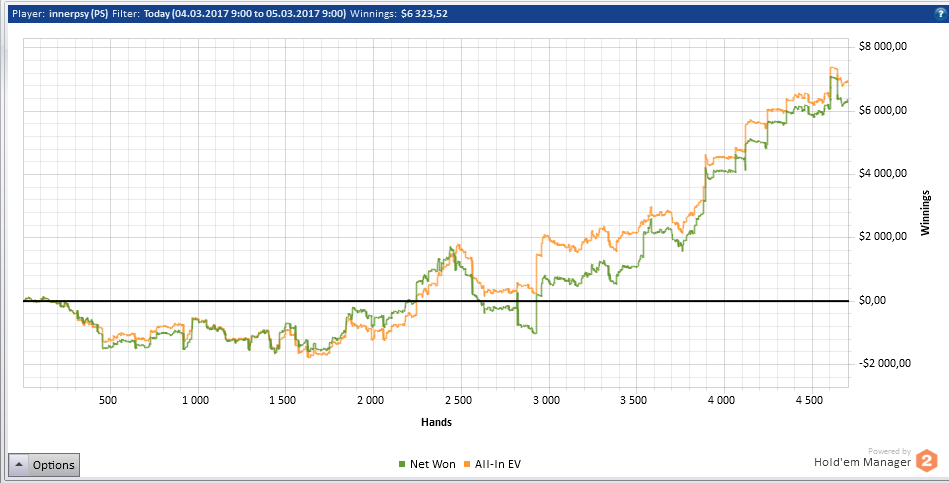Click the 2 000 hands axis label
This screenshot has width=949, height=483.
coord(372,400)
